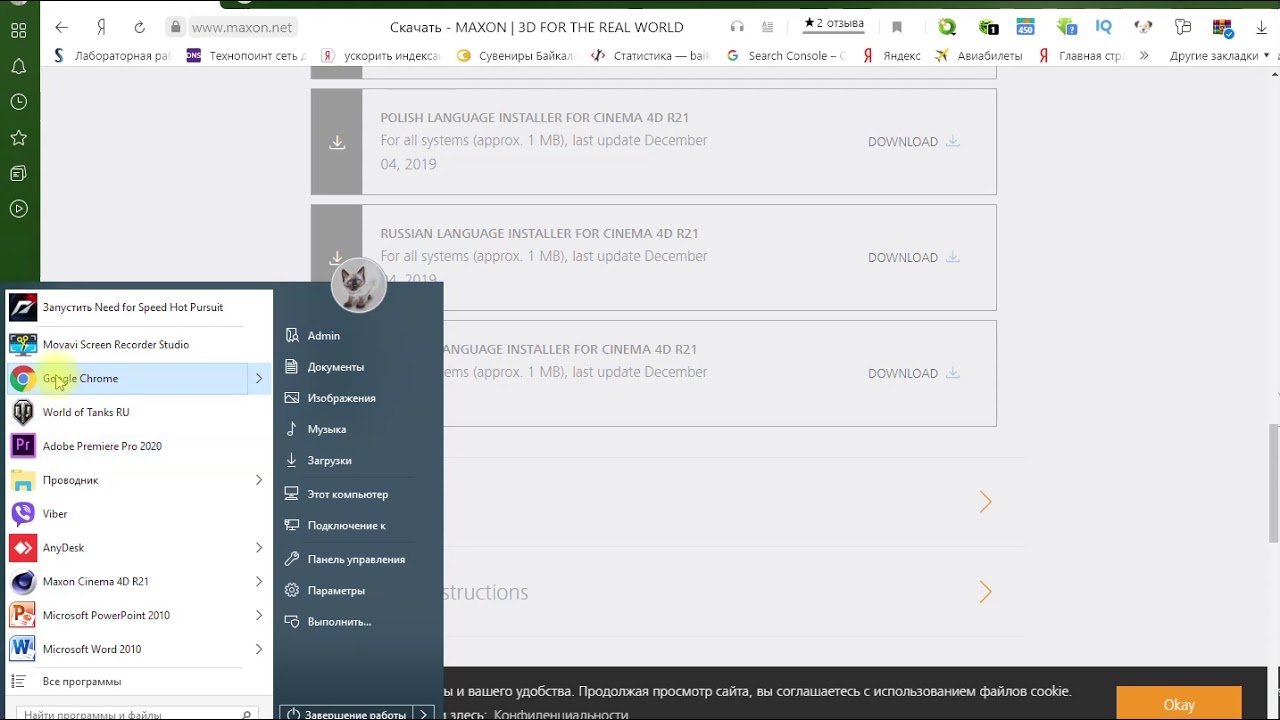Open Панель управления
This screenshot has height=720, width=1280.
(x=356, y=560)
